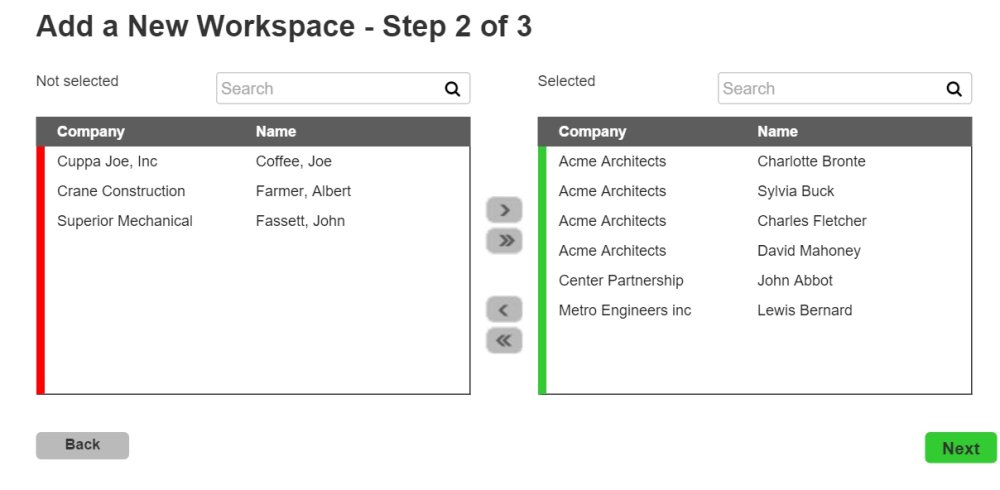Focus the Not selected search field

[330, 89]
